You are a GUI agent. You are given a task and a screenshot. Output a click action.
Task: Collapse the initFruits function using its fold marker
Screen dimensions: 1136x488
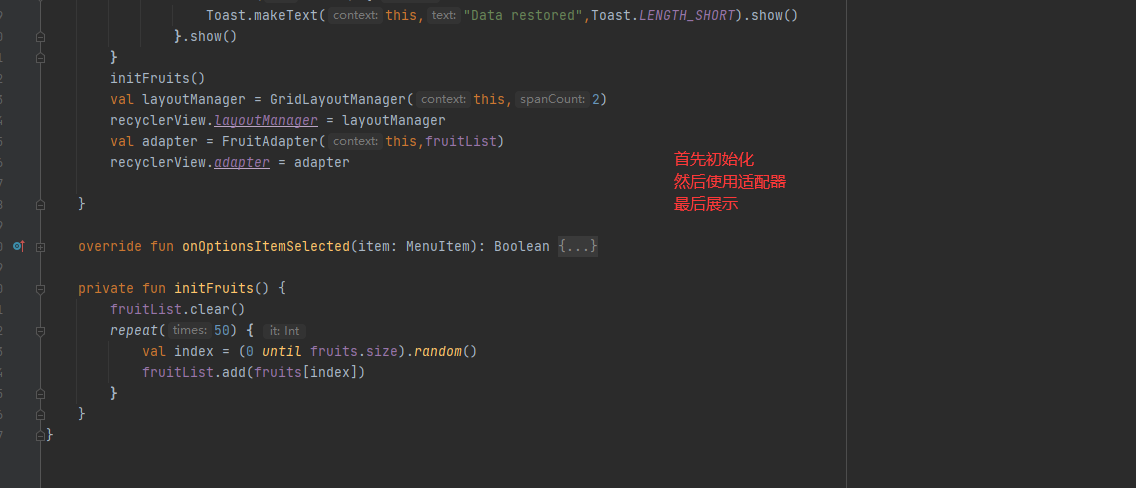41,288
